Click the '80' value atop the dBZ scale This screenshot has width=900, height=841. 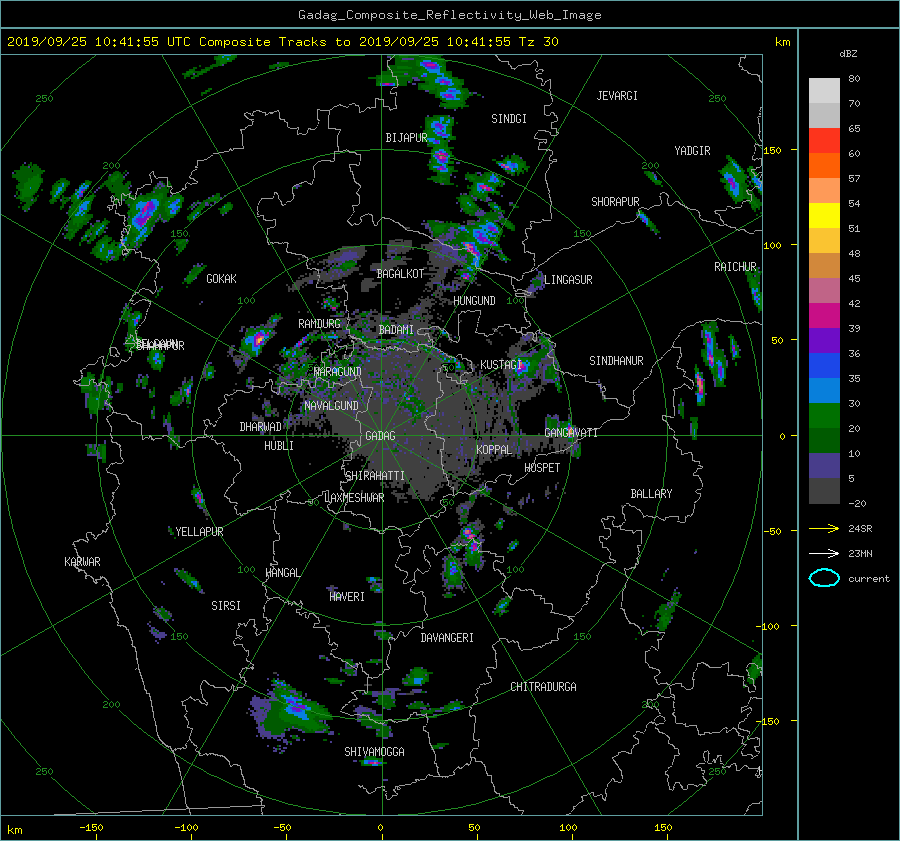pos(854,78)
